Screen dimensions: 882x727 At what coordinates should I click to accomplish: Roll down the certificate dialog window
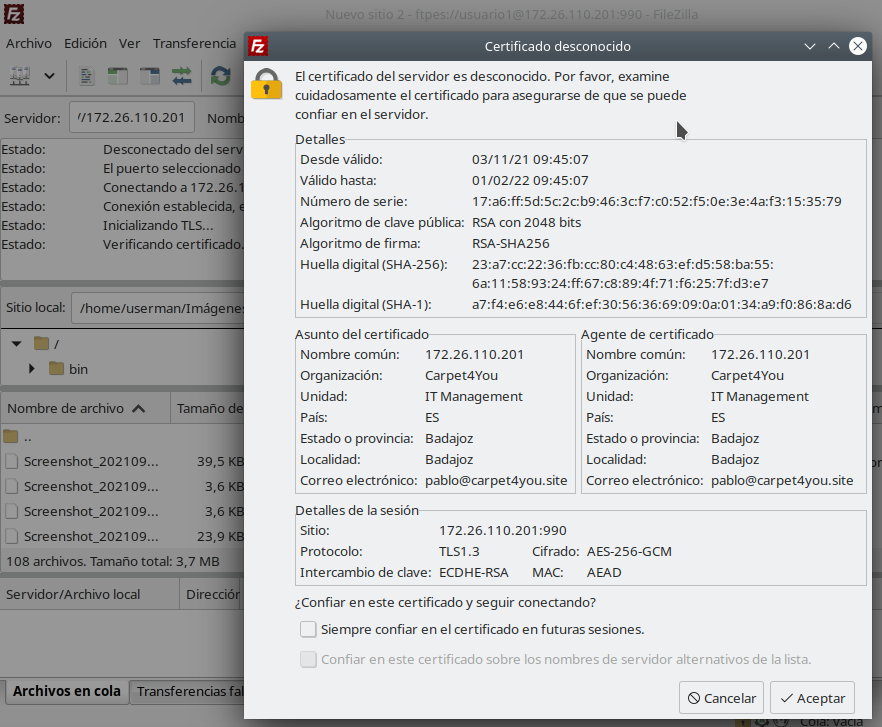809,46
